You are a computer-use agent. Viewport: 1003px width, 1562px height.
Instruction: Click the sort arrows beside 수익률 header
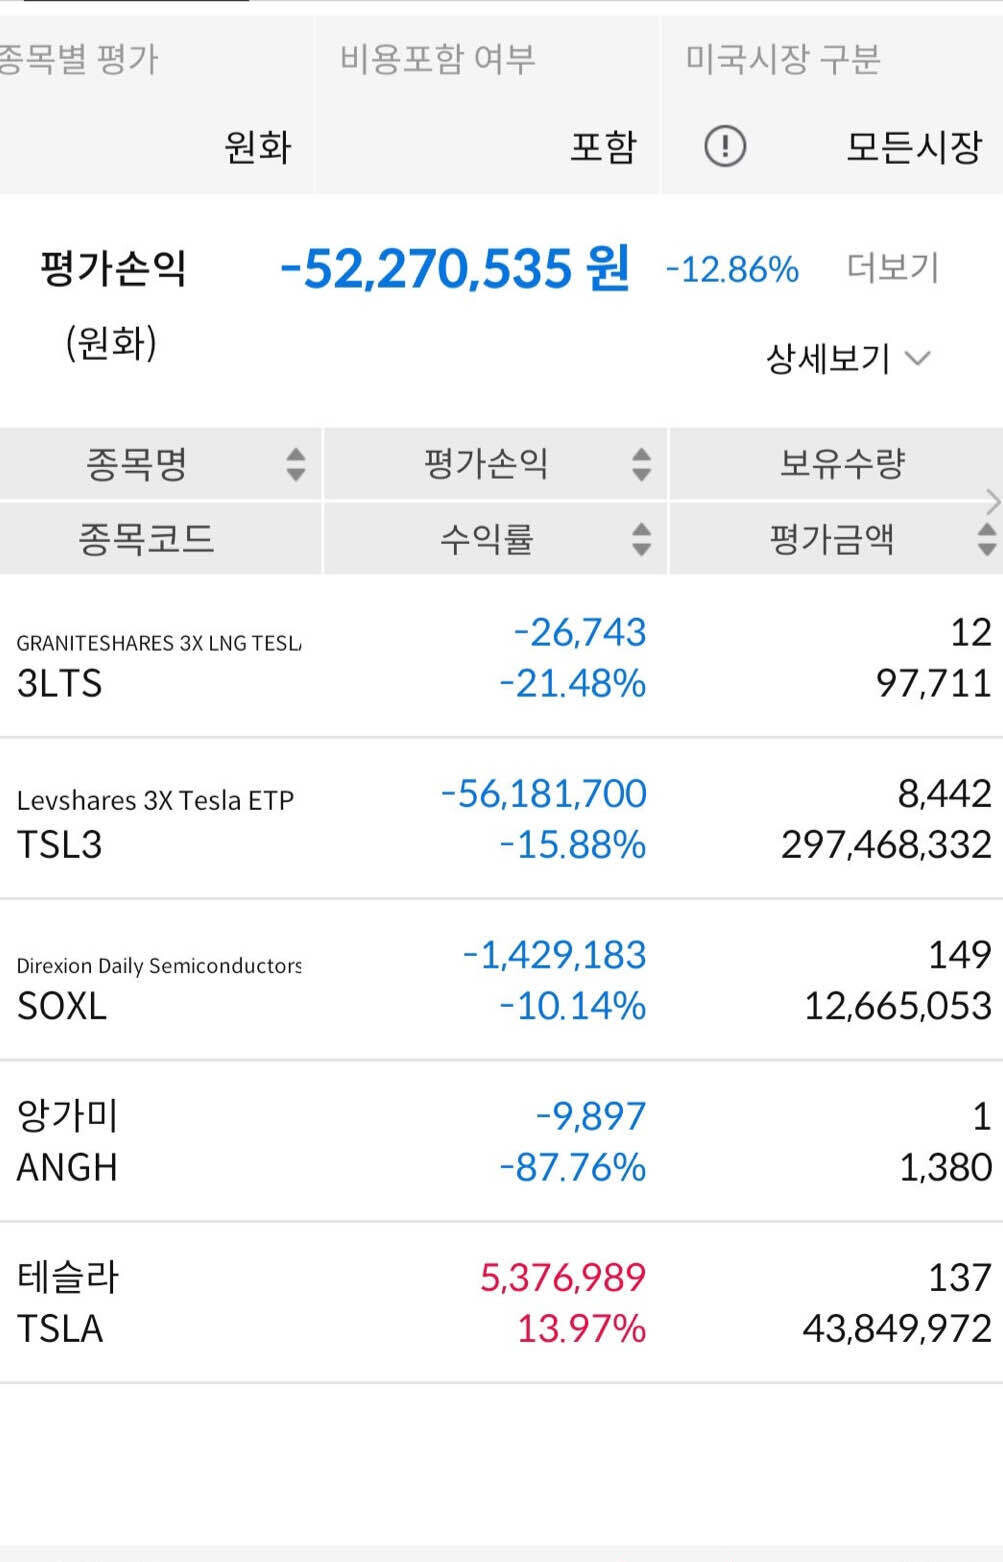641,539
